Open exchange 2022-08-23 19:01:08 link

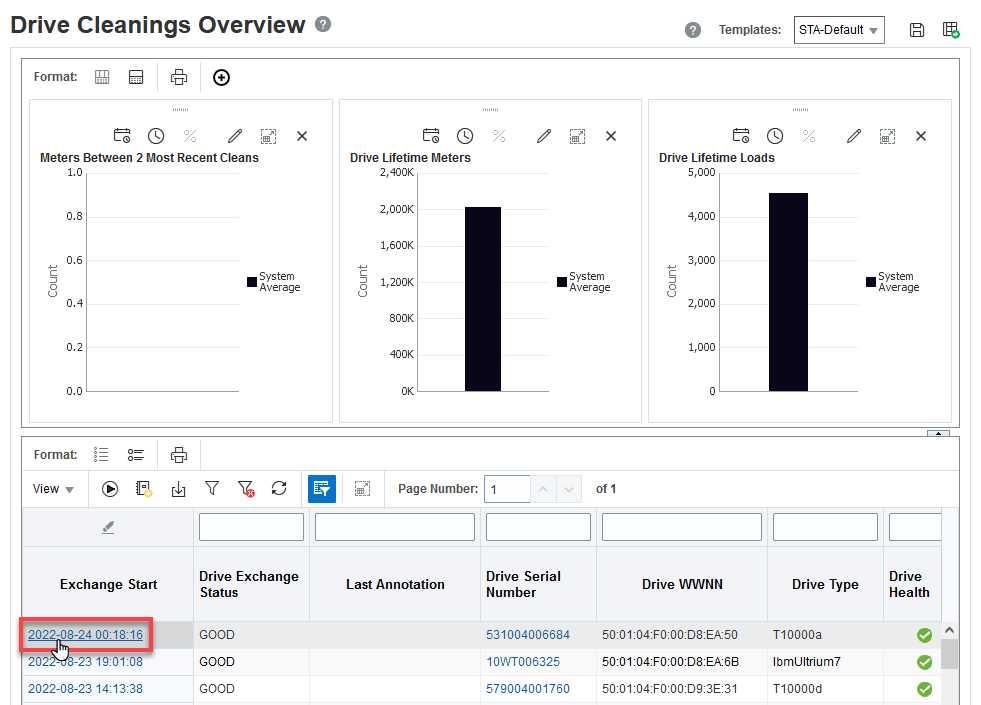[85, 662]
